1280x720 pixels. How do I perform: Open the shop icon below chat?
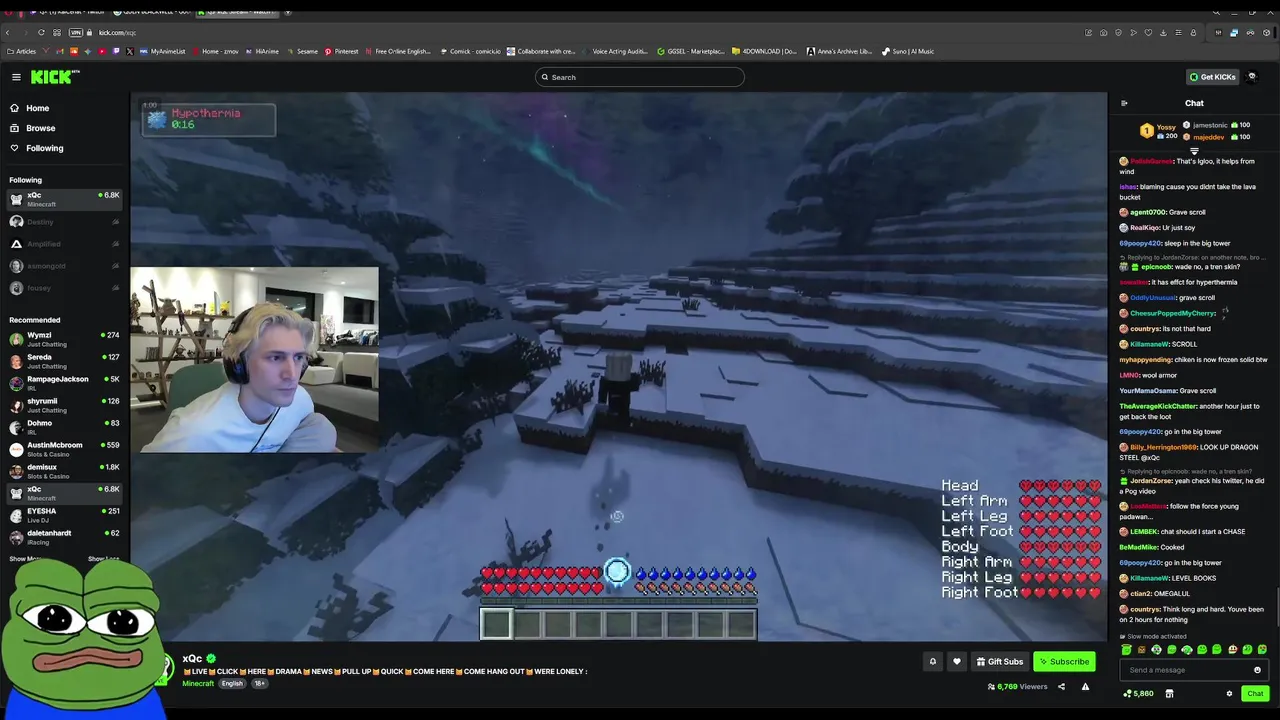1170,693
